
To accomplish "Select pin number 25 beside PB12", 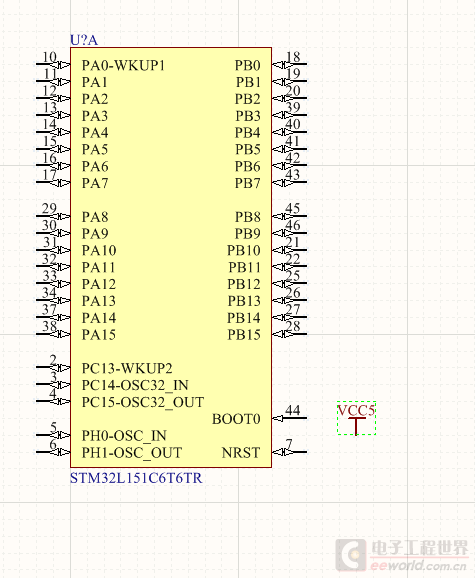I will pyautogui.click(x=293, y=276).
